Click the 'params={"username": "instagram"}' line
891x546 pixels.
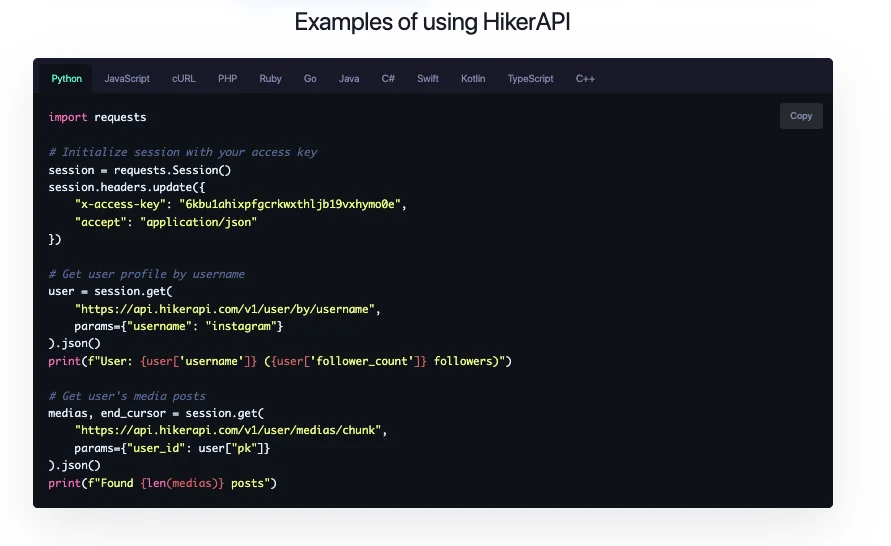pyautogui.click(x=178, y=326)
